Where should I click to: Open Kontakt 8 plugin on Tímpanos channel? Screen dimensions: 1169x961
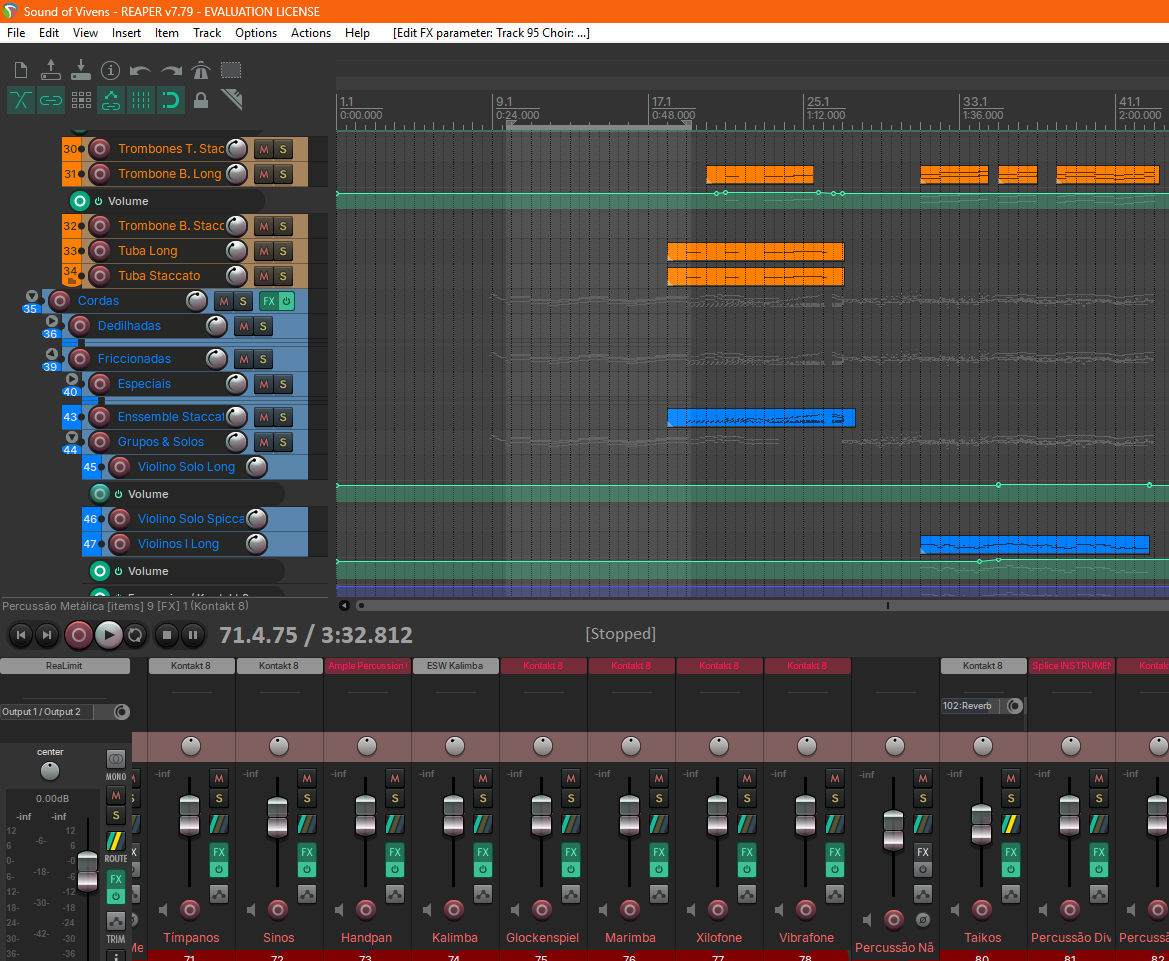(x=191, y=666)
